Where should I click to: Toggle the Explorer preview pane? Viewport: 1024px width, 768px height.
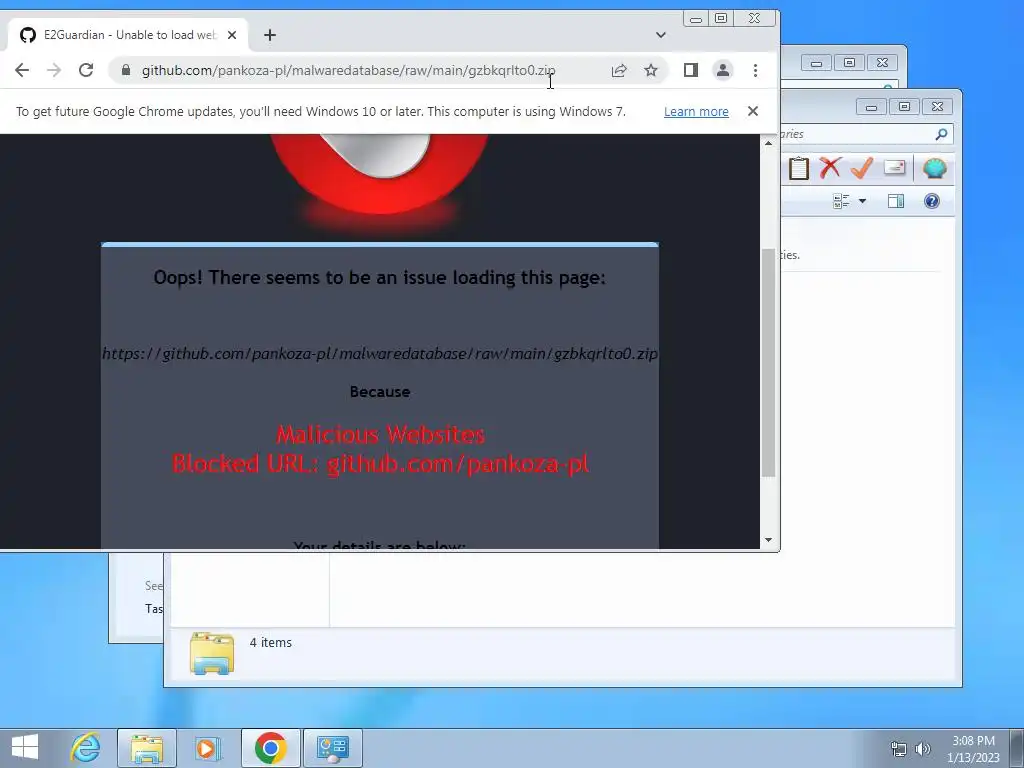(x=896, y=201)
